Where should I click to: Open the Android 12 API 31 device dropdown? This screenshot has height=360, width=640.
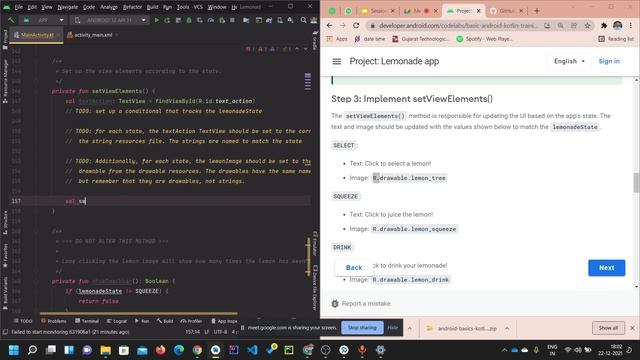111,20
